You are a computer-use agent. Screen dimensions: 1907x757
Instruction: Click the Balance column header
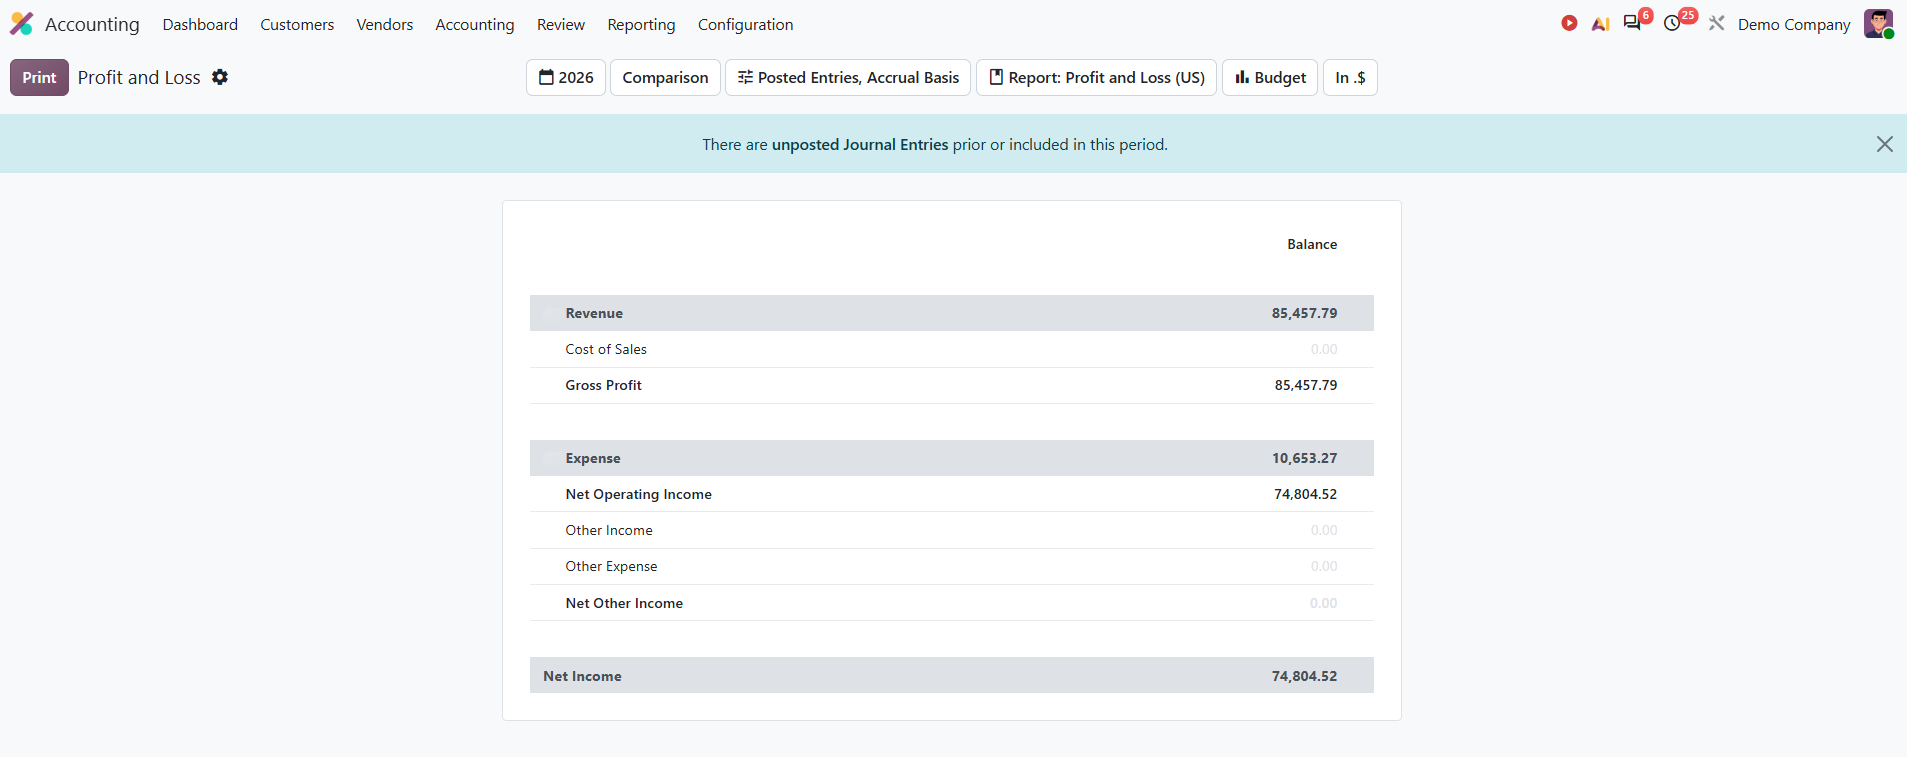pyautogui.click(x=1312, y=244)
